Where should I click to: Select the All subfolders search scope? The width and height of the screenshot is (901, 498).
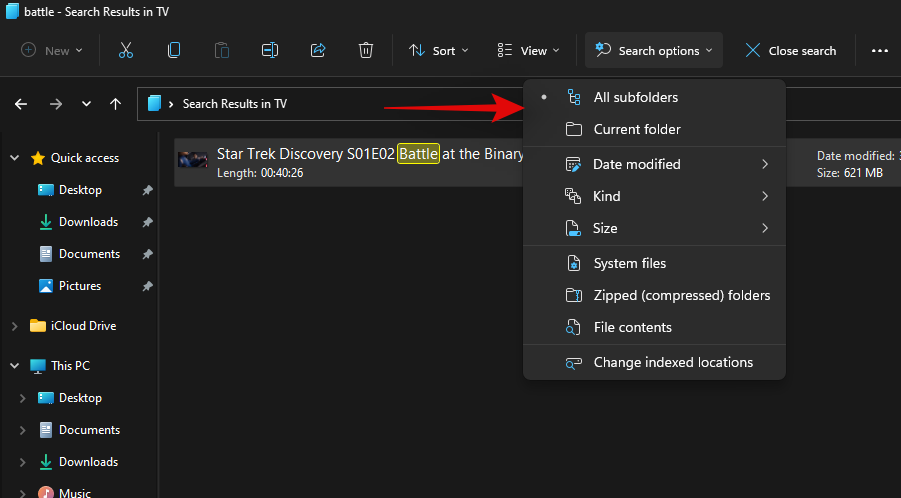(635, 97)
